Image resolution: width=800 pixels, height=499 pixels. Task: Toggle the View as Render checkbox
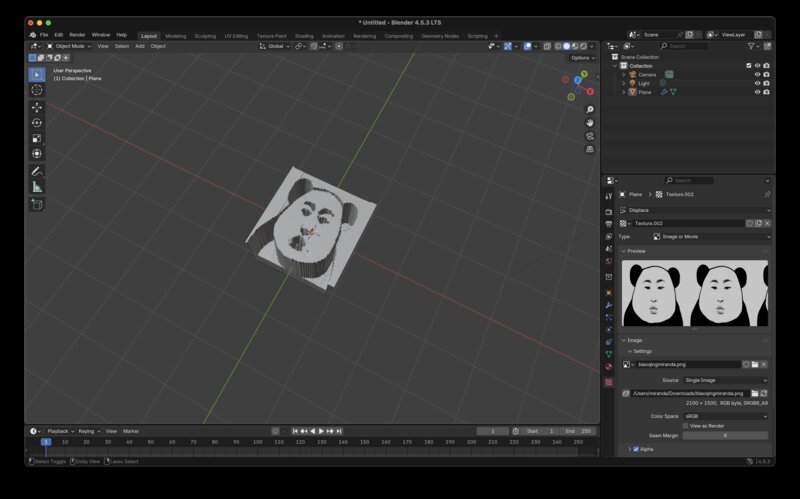(685, 426)
